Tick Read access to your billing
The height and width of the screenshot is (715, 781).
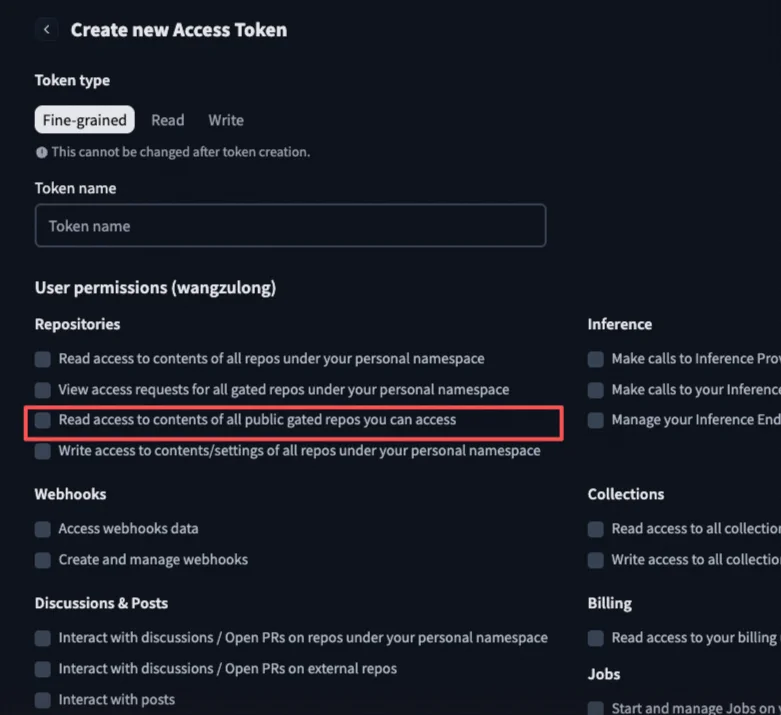coord(596,638)
